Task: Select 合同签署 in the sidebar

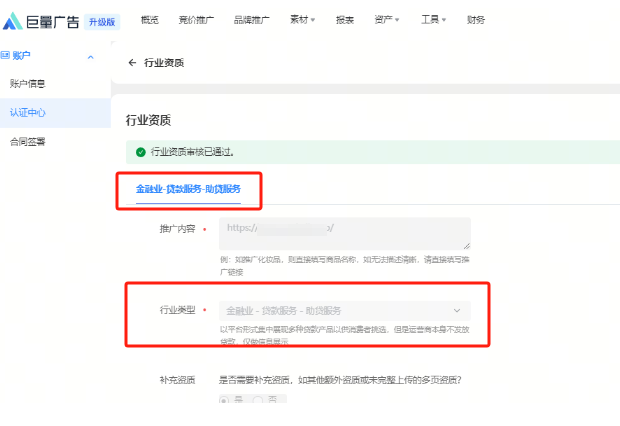Action: (28, 142)
